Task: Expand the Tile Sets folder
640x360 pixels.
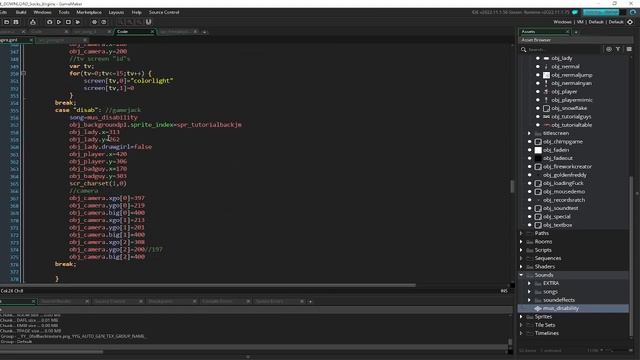Action: (521, 325)
